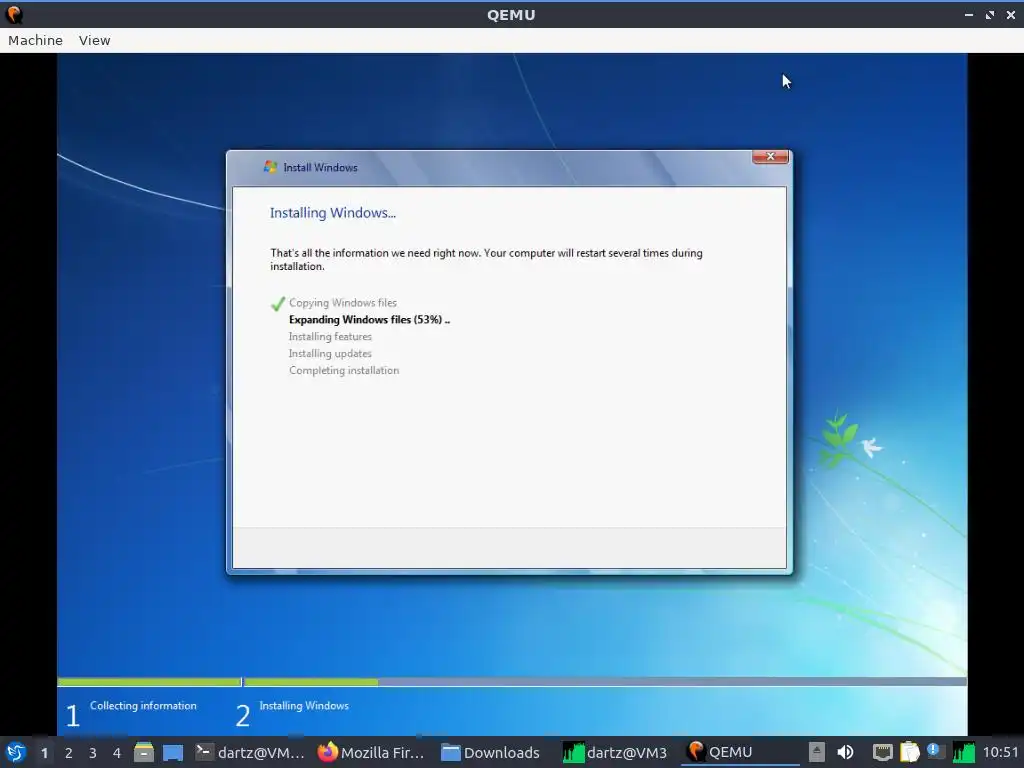Switch to workspace 2 in the pager
Image resolution: width=1024 pixels, height=768 pixels.
(69, 753)
